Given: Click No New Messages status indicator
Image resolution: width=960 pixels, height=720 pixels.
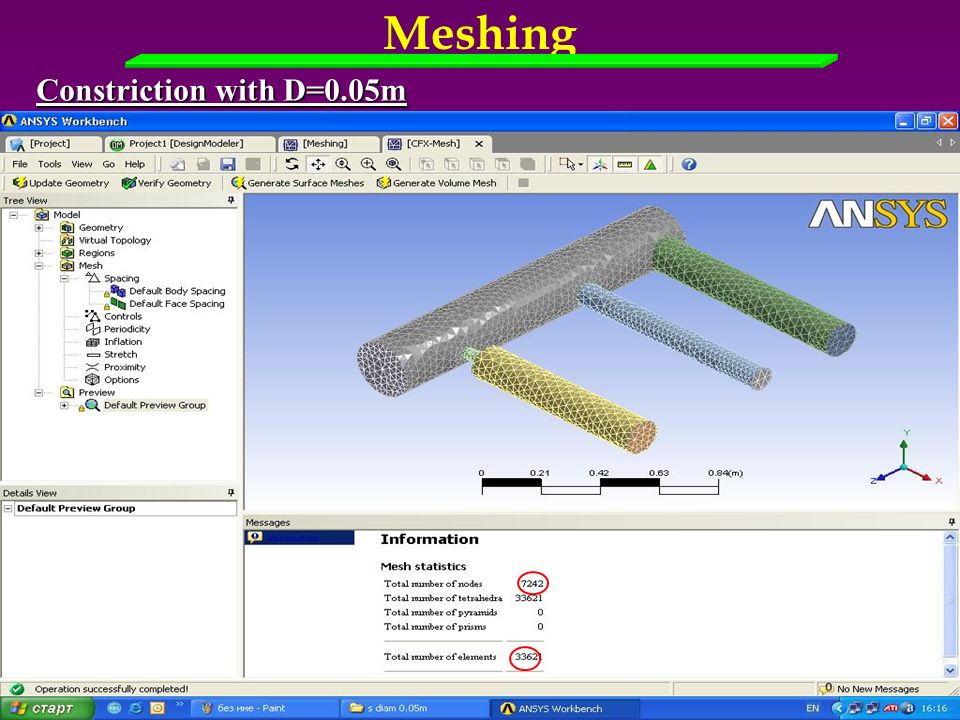Looking at the screenshot, I should 871,689.
